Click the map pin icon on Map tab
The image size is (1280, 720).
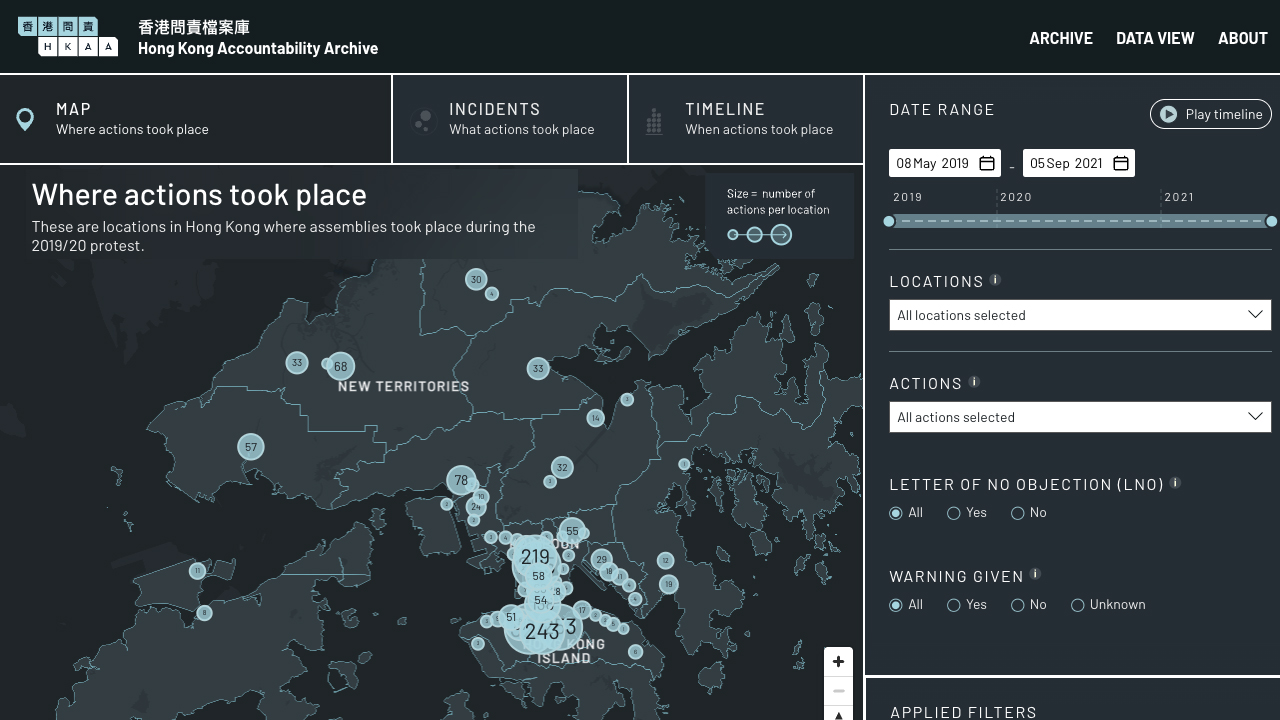[25, 119]
